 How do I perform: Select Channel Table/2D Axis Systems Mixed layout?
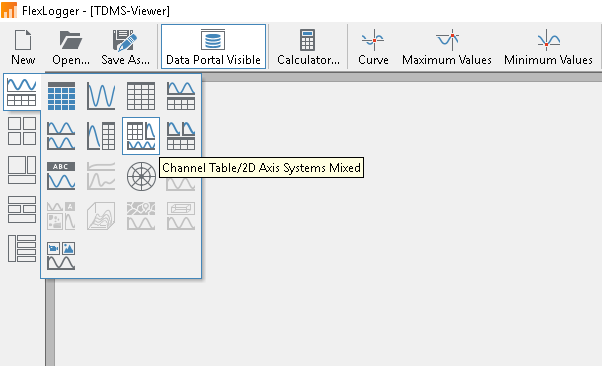pos(141,136)
